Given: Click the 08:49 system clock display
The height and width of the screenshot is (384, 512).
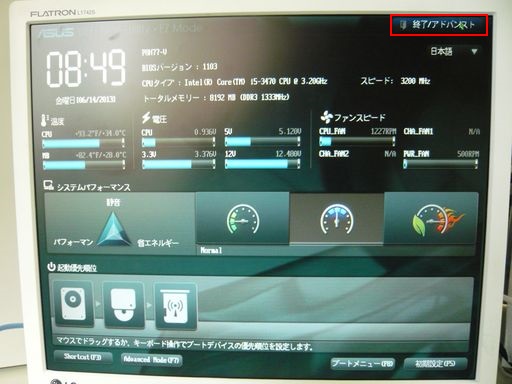Looking at the screenshot, I should click(86, 69).
